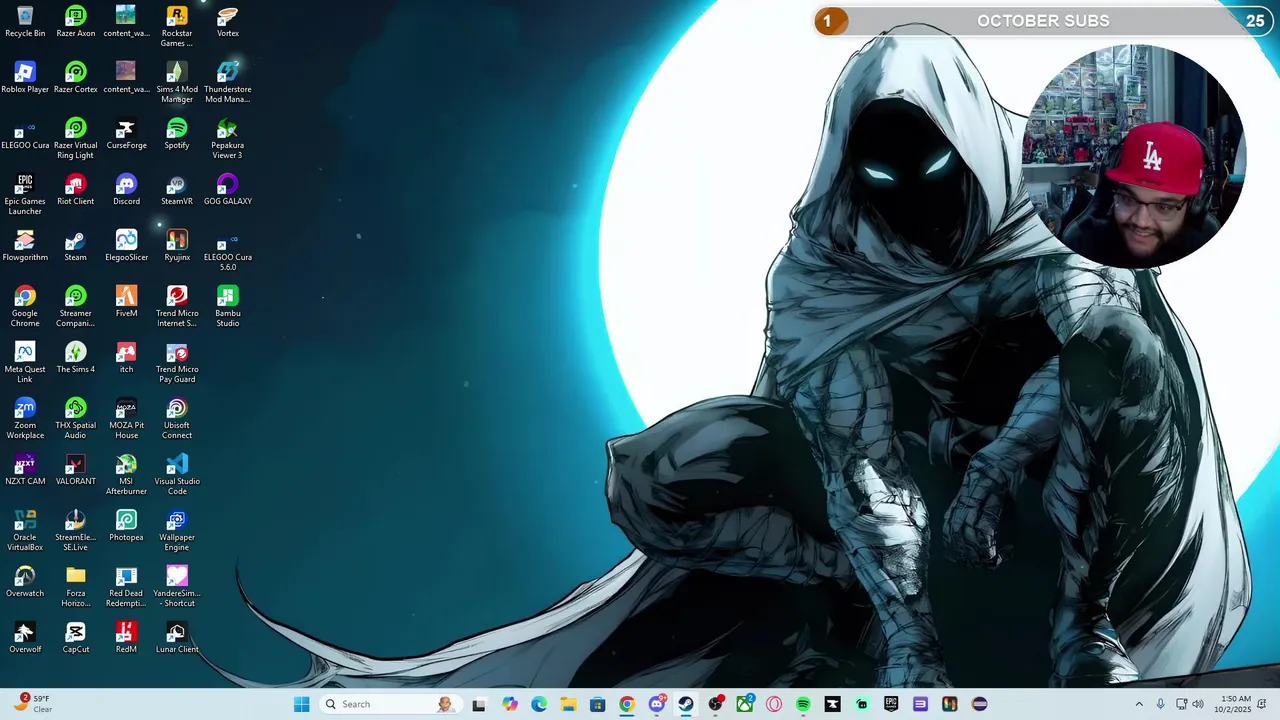The height and width of the screenshot is (720, 1280).
Task: Open Opera GX from the taskbar
Action: click(774, 704)
